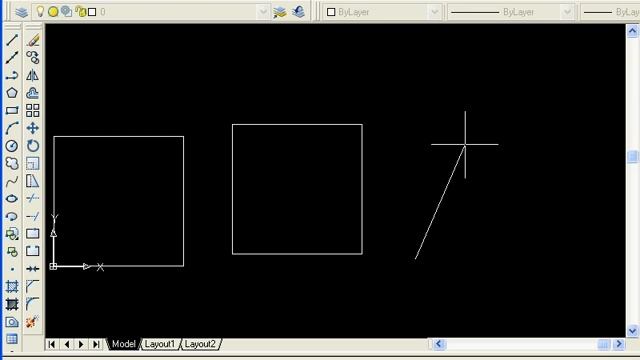The image size is (640, 360).
Task: Jump to the first layout tab
Action: (x=52, y=344)
